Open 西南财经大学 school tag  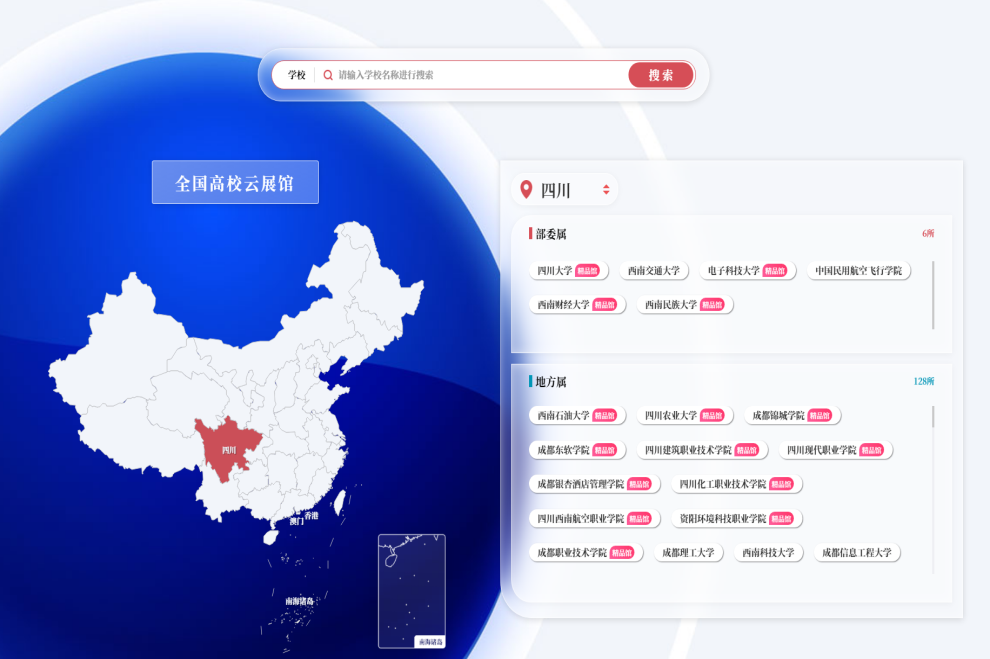coord(577,305)
